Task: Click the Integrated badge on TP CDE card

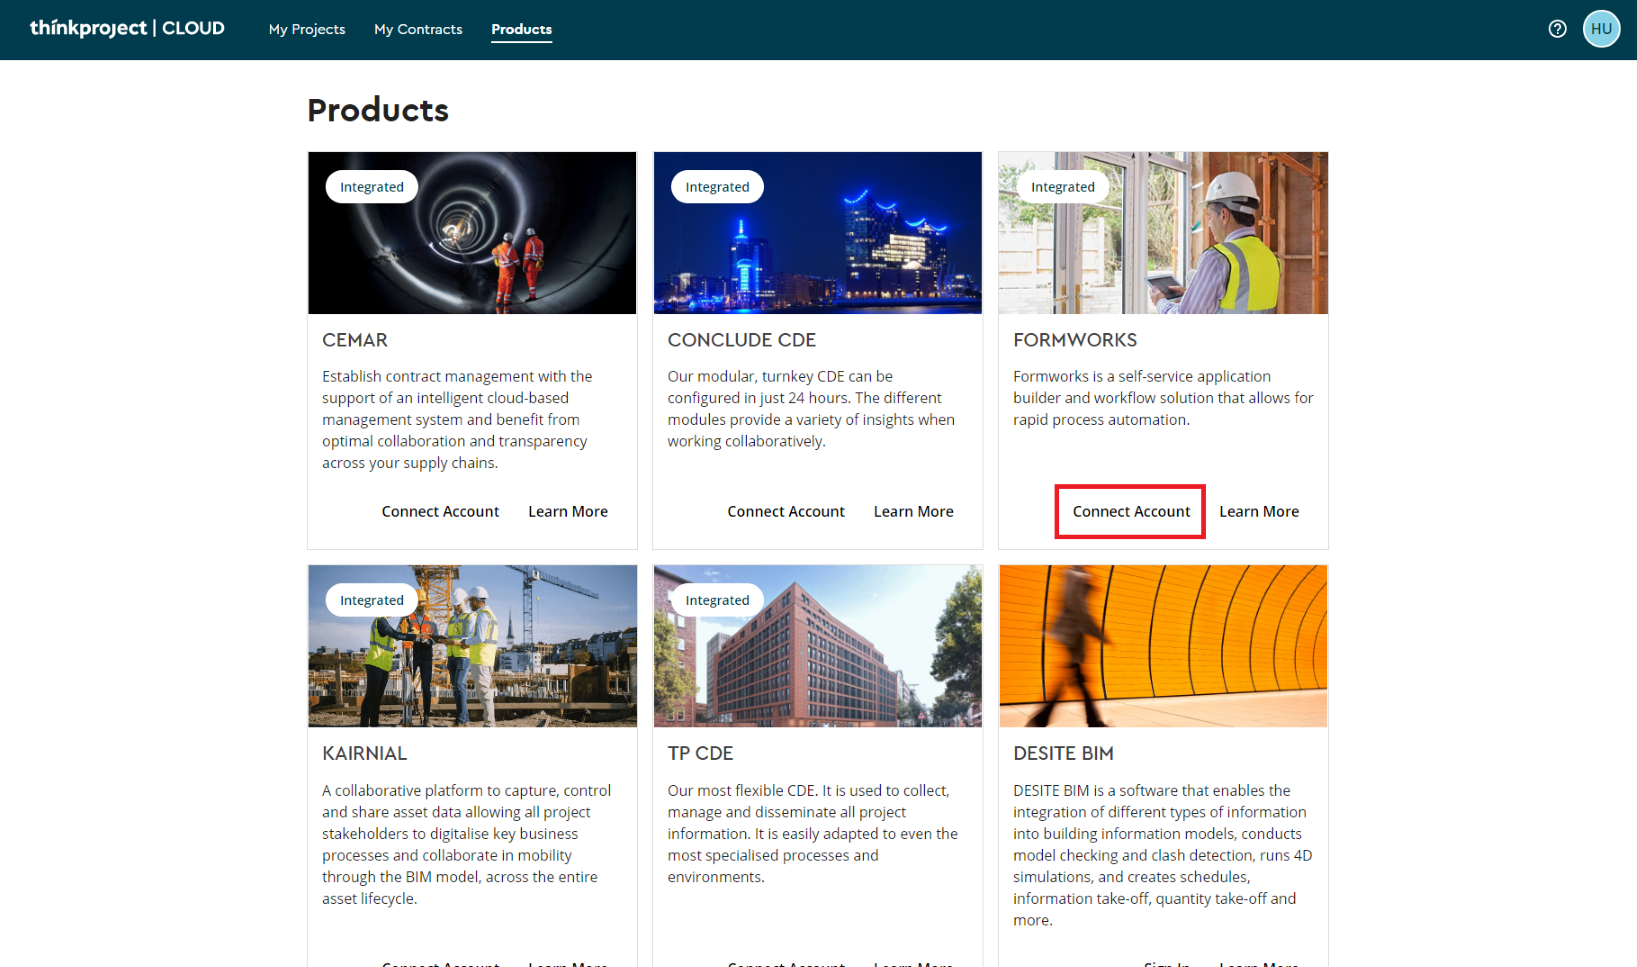Action: 717,600
